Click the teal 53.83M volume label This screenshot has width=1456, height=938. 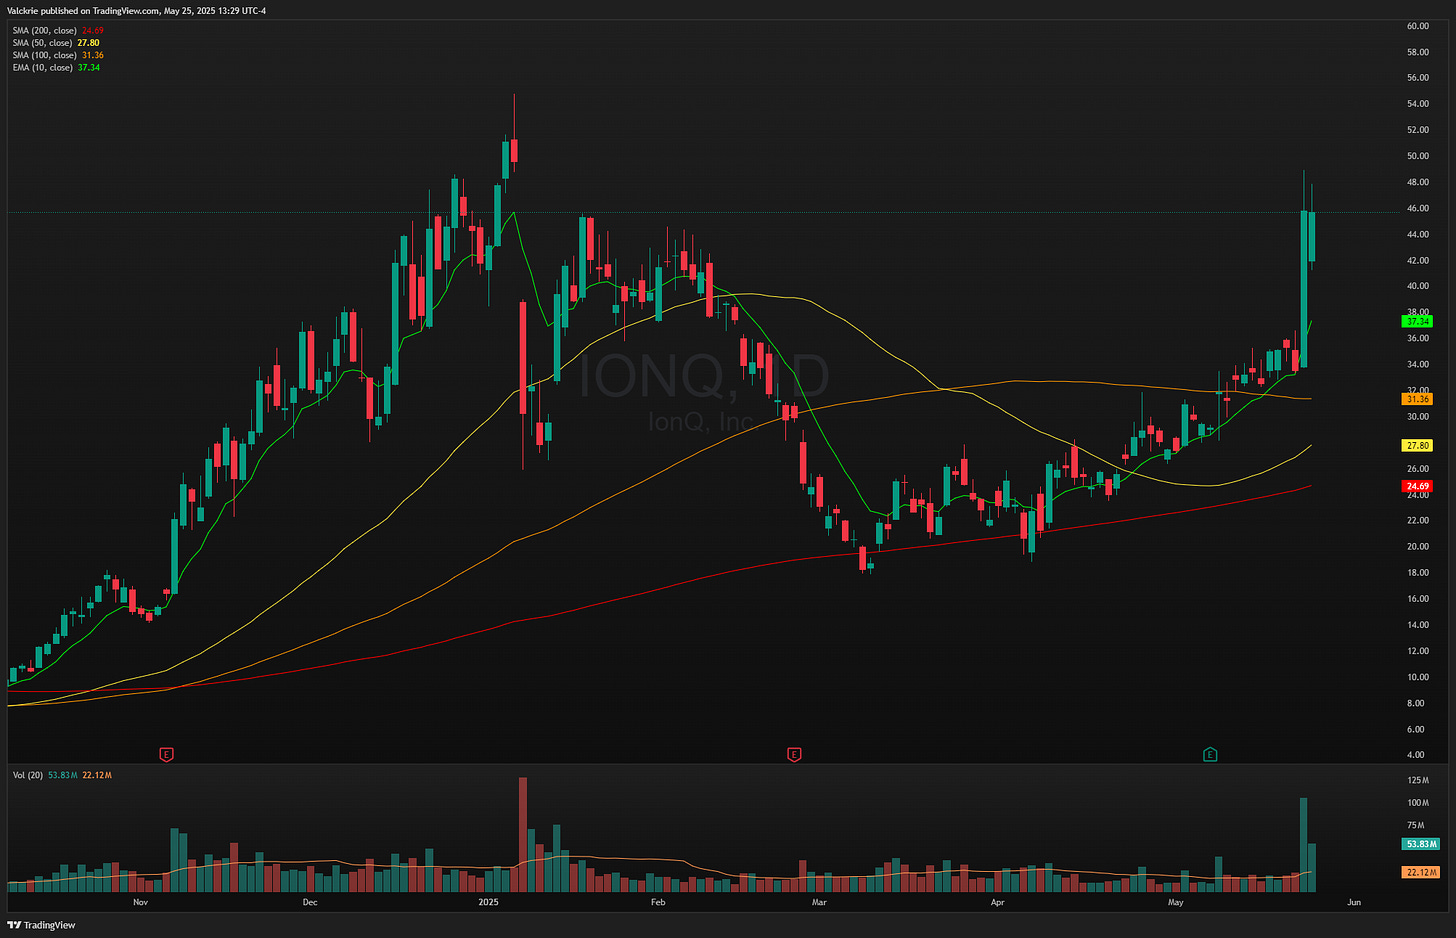[x=1421, y=844]
